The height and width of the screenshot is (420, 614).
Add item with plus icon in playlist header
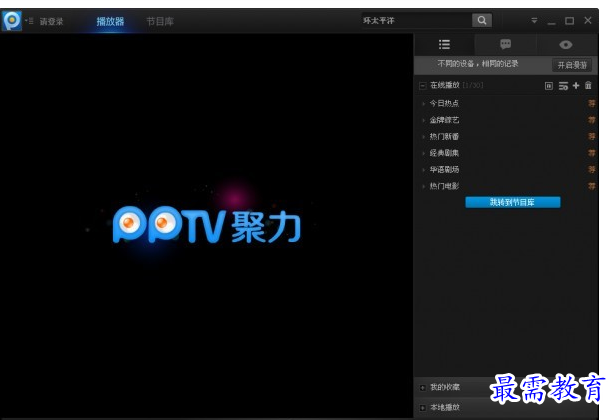pos(576,85)
